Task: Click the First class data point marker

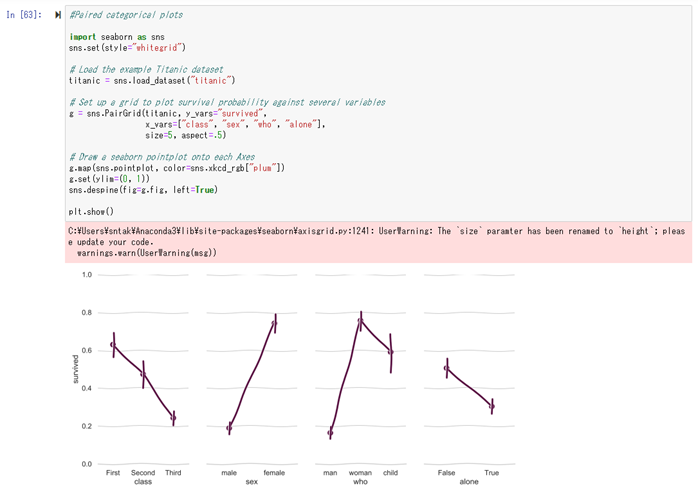Action: tap(113, 345)
